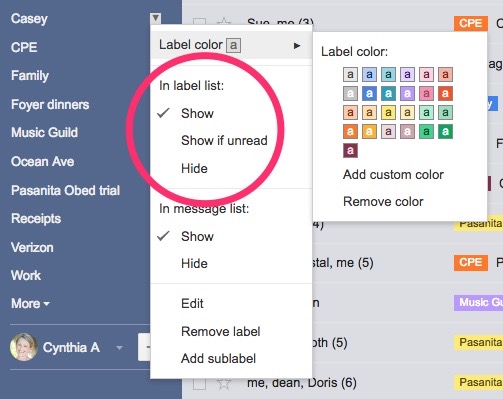Tick checkbox for me, dean, Doris email

[x=199, y=383]
